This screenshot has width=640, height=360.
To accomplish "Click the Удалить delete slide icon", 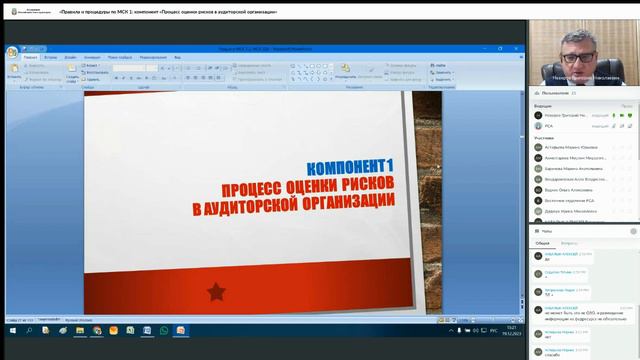I will pos(91,79).
